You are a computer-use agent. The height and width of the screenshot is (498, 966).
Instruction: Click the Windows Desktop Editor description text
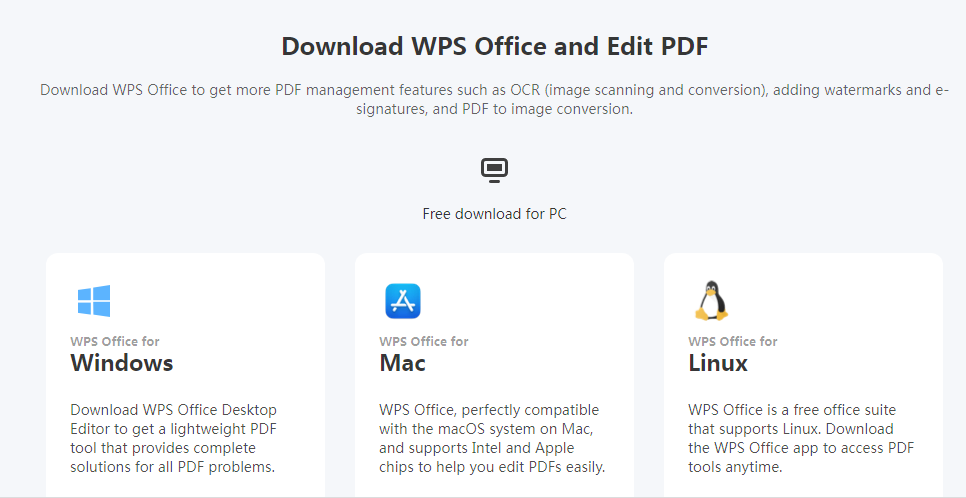[x=174, y=438]
